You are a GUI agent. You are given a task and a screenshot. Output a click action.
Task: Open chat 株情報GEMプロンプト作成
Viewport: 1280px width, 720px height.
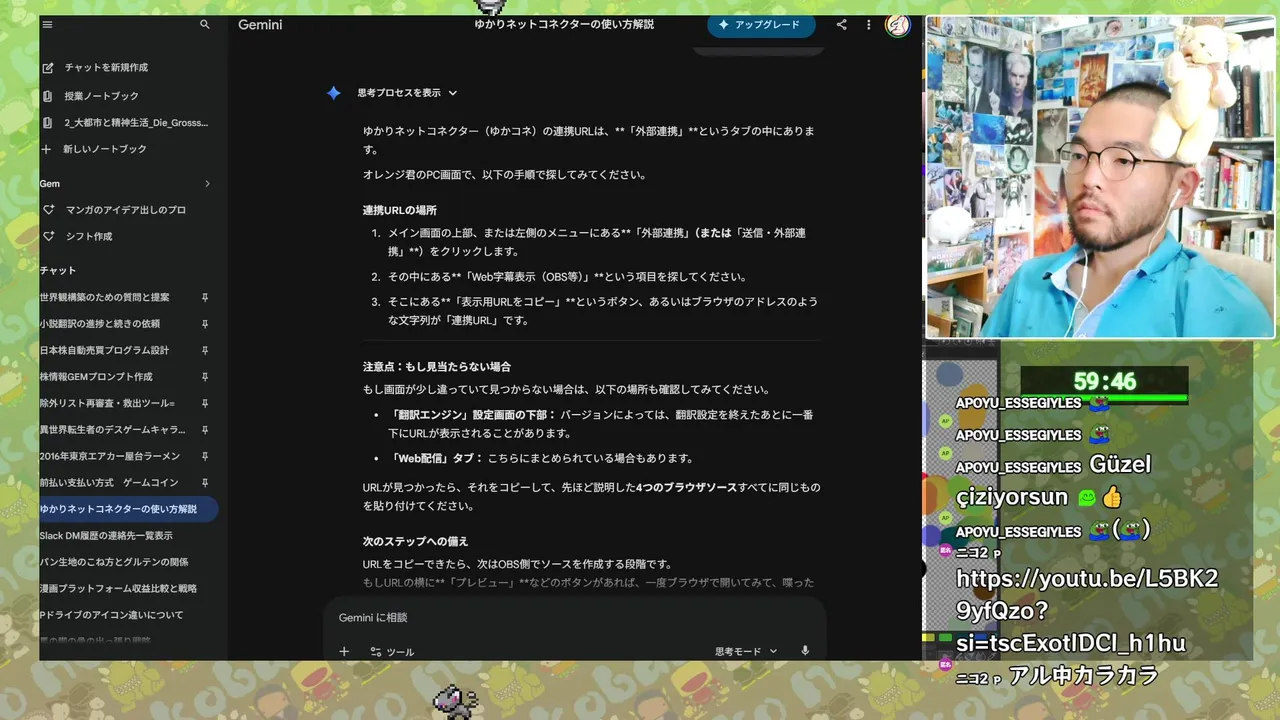[96, 377]
